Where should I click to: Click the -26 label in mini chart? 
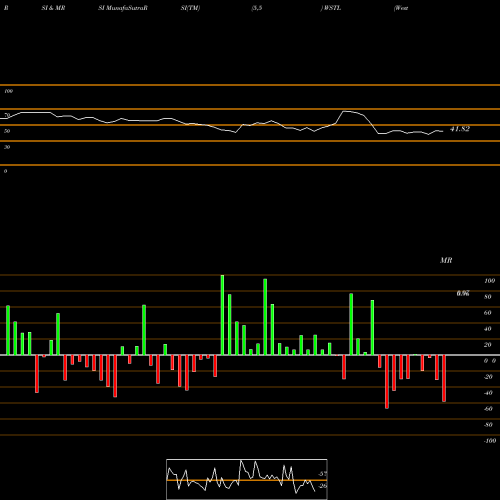(323, 486)
